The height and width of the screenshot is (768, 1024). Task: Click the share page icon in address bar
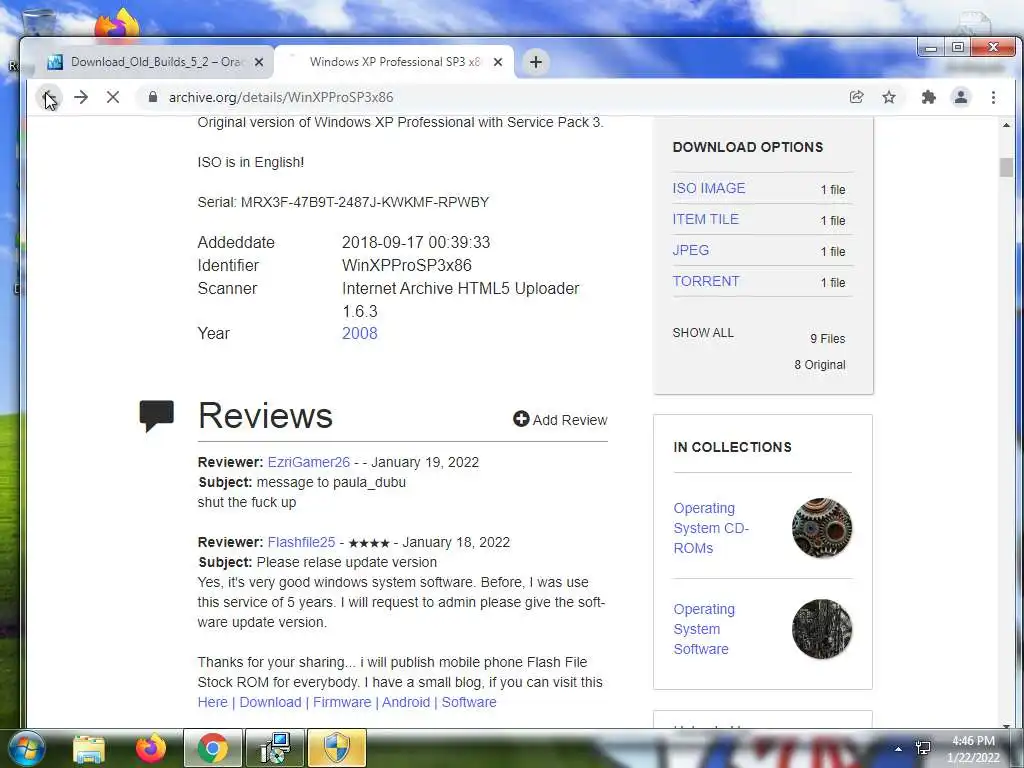pos(856,97)
